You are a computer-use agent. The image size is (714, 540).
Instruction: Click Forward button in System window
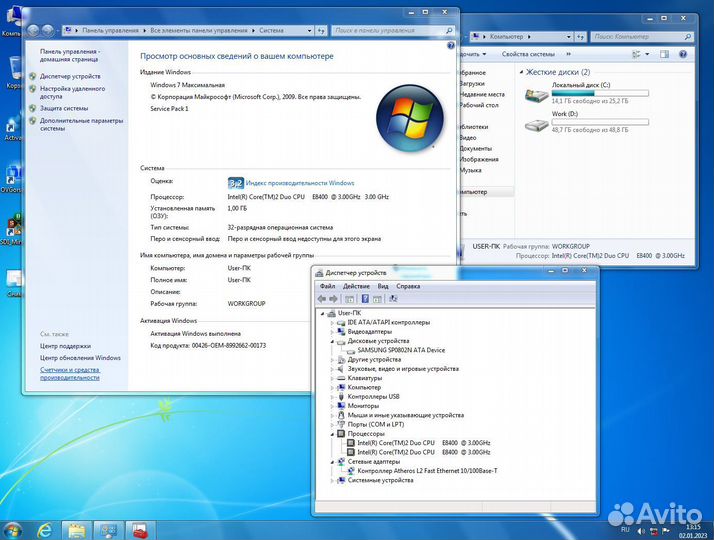(47, 31)
